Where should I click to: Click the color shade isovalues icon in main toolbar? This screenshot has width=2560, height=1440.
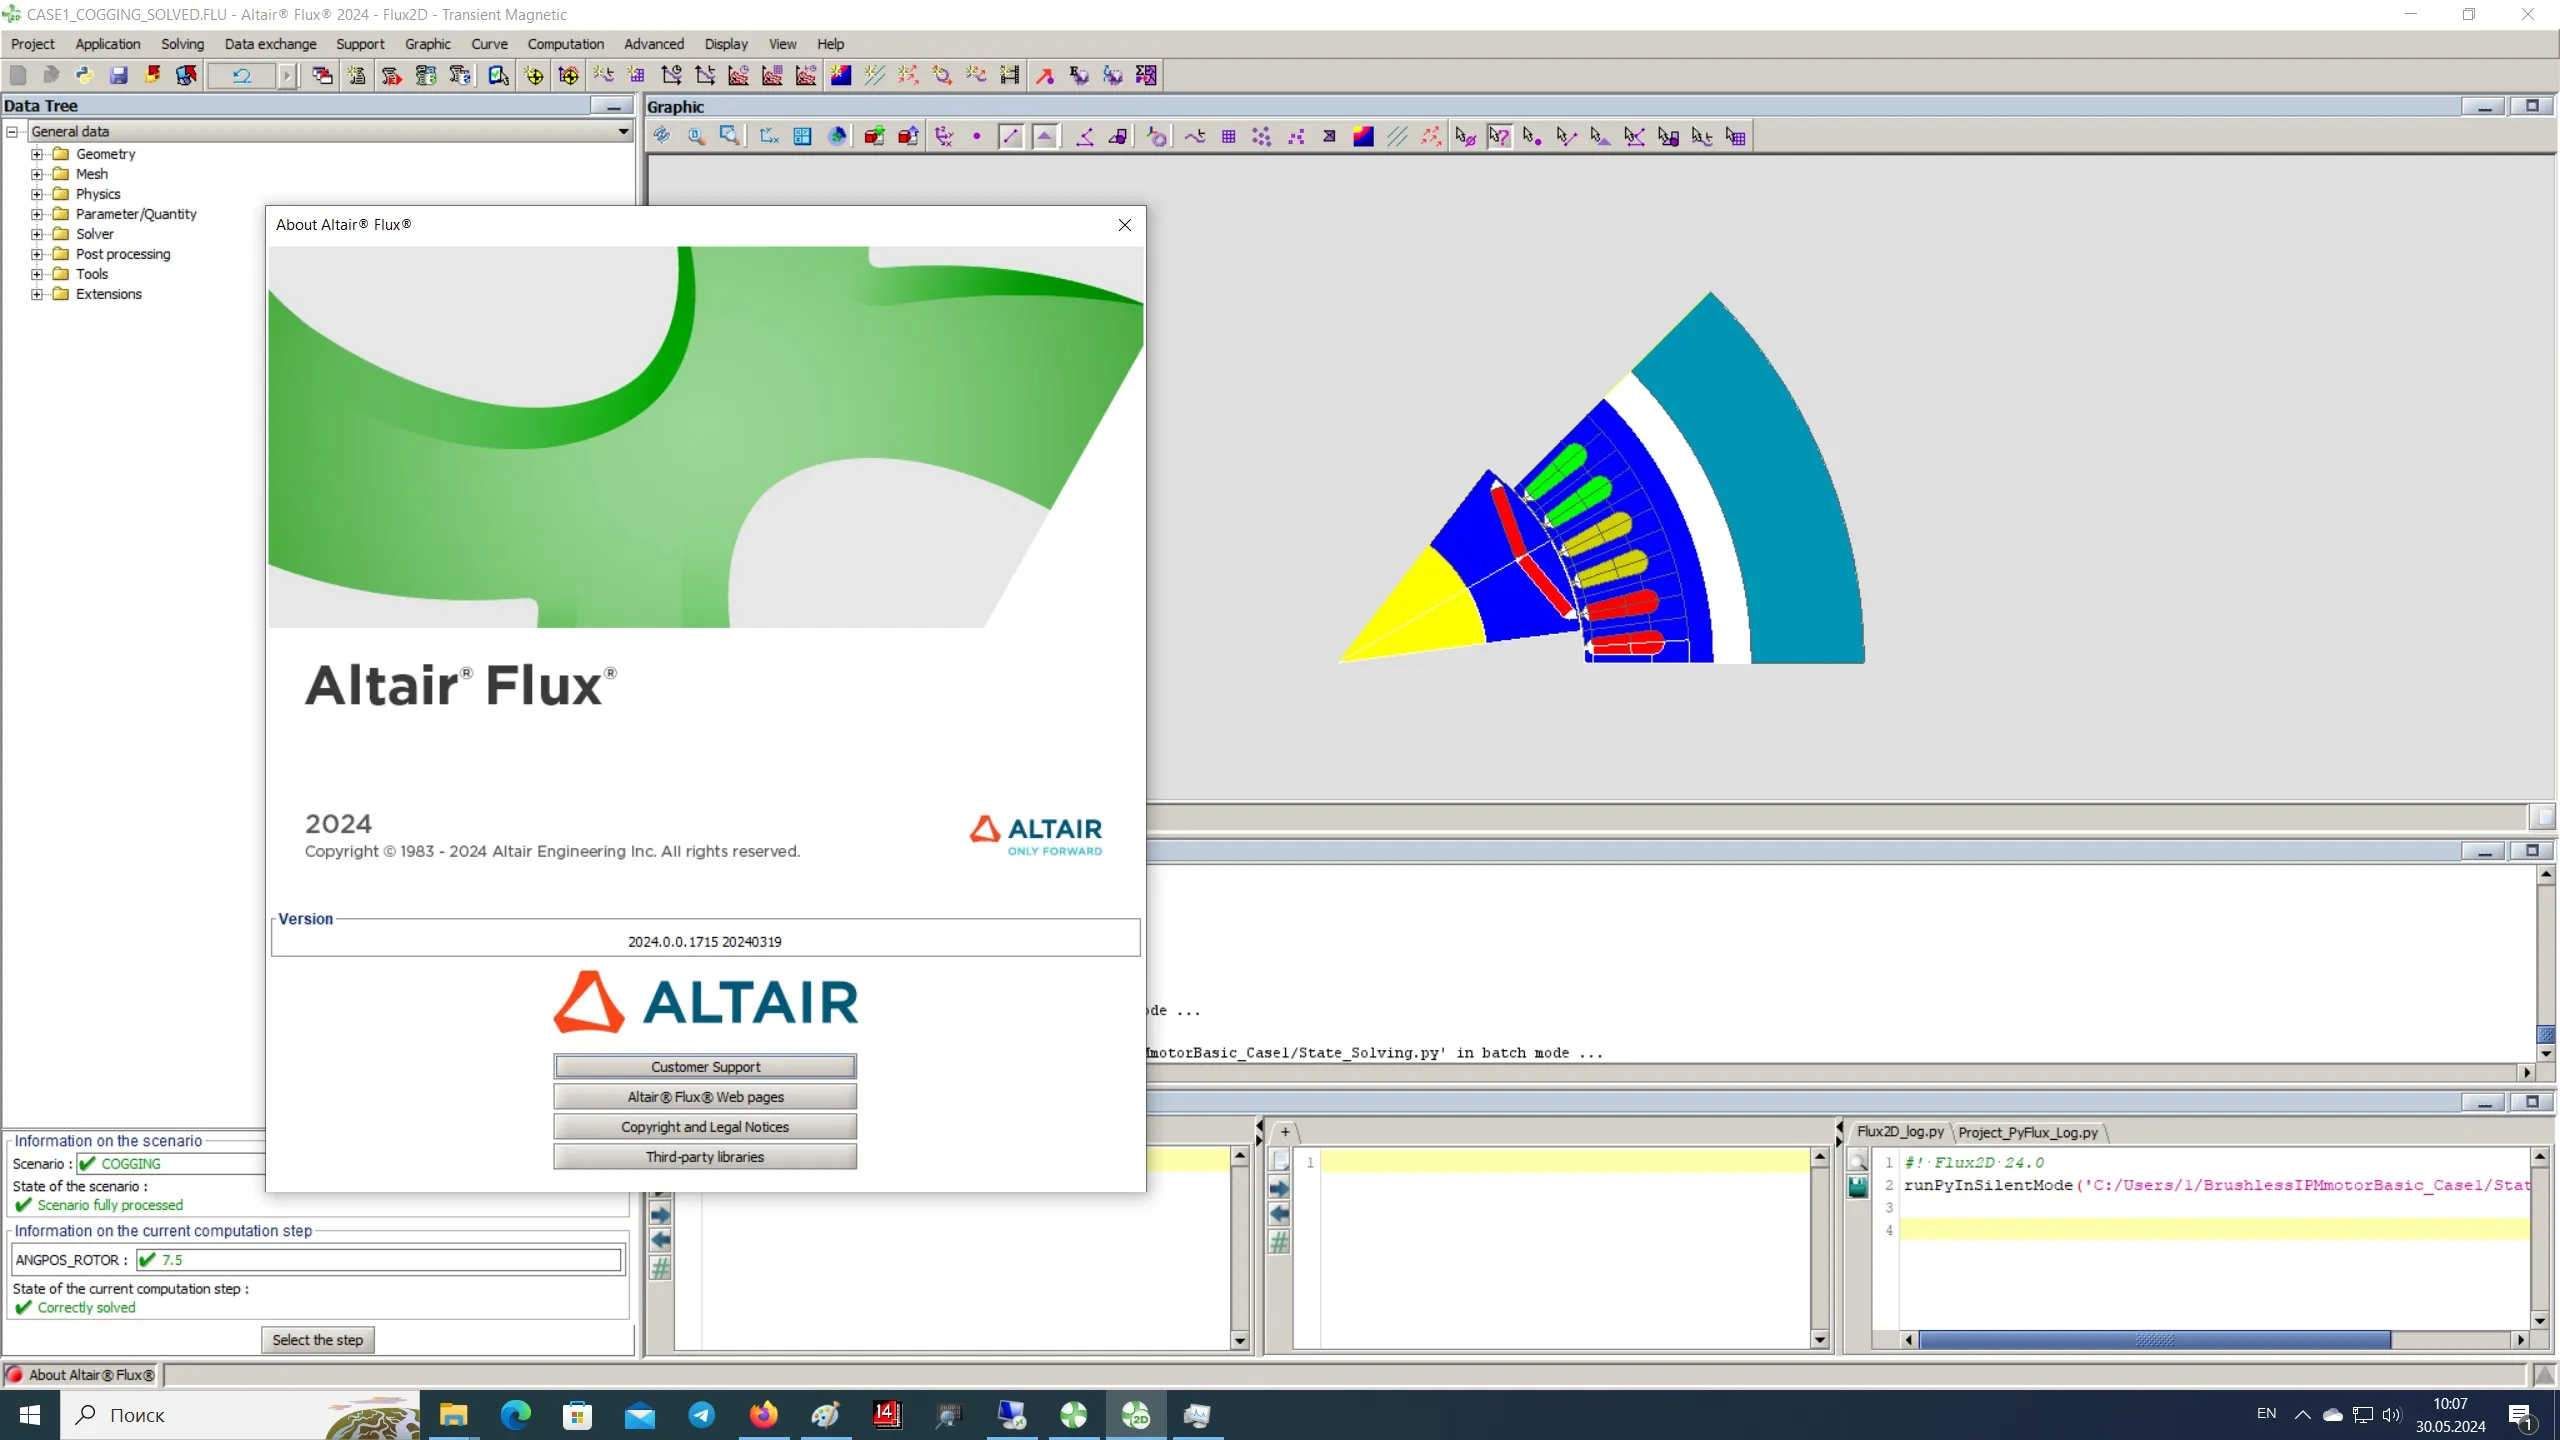click(841, 75)
